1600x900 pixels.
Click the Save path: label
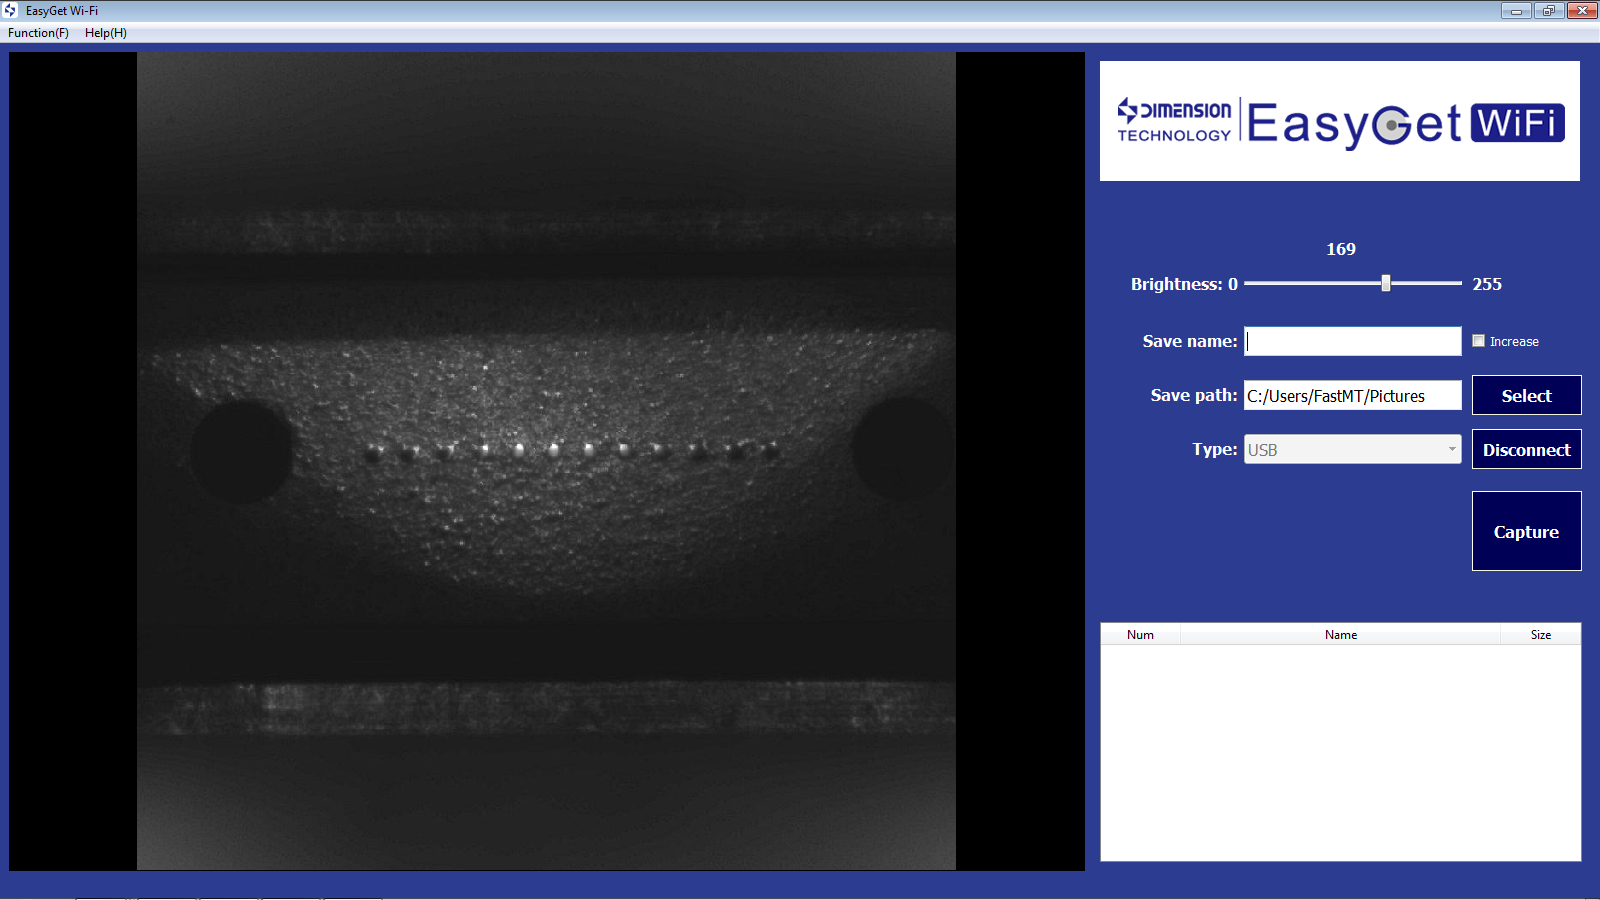(1194, 395)
